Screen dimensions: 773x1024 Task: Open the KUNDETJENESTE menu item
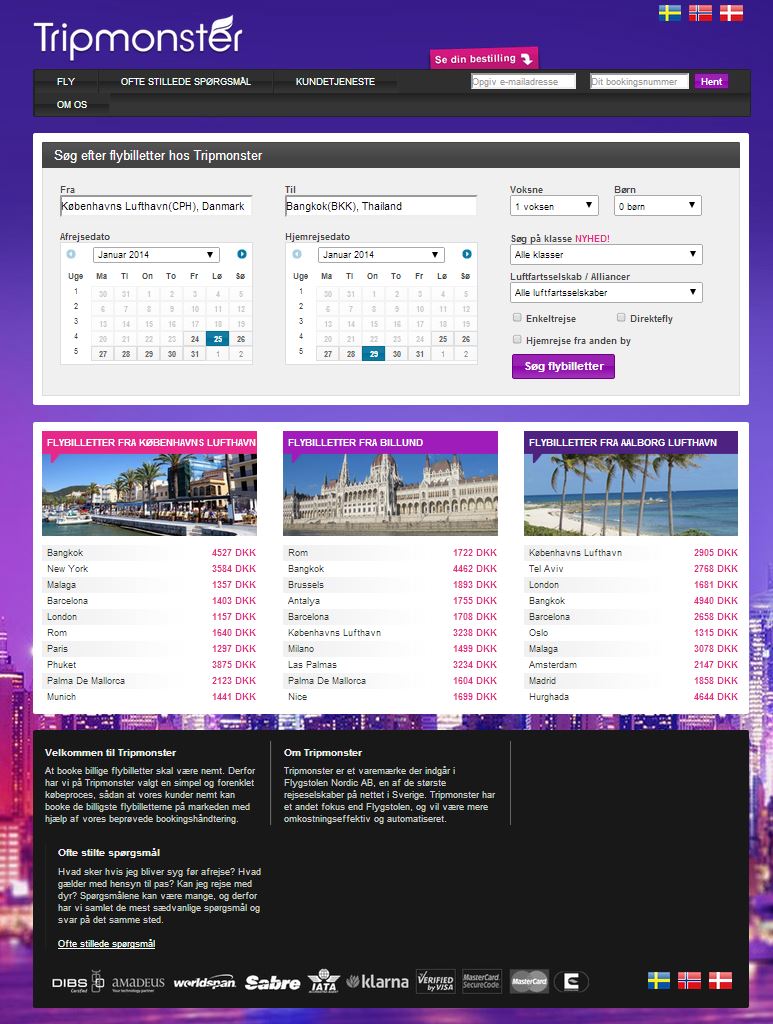click(335, 82)
